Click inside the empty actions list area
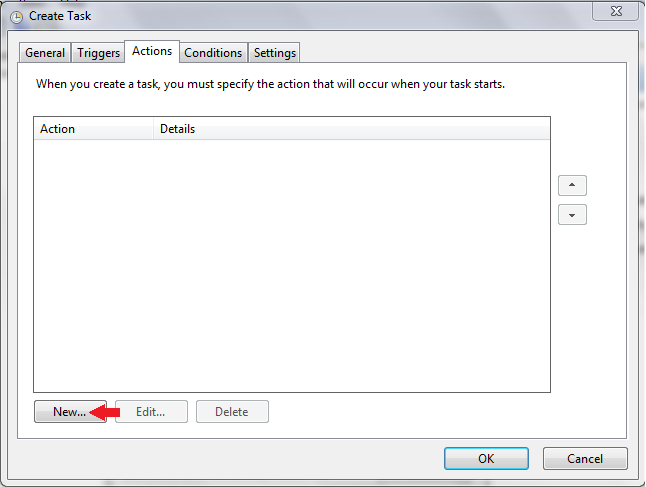This screenshot has width=646, height=487. click(292, 266)
